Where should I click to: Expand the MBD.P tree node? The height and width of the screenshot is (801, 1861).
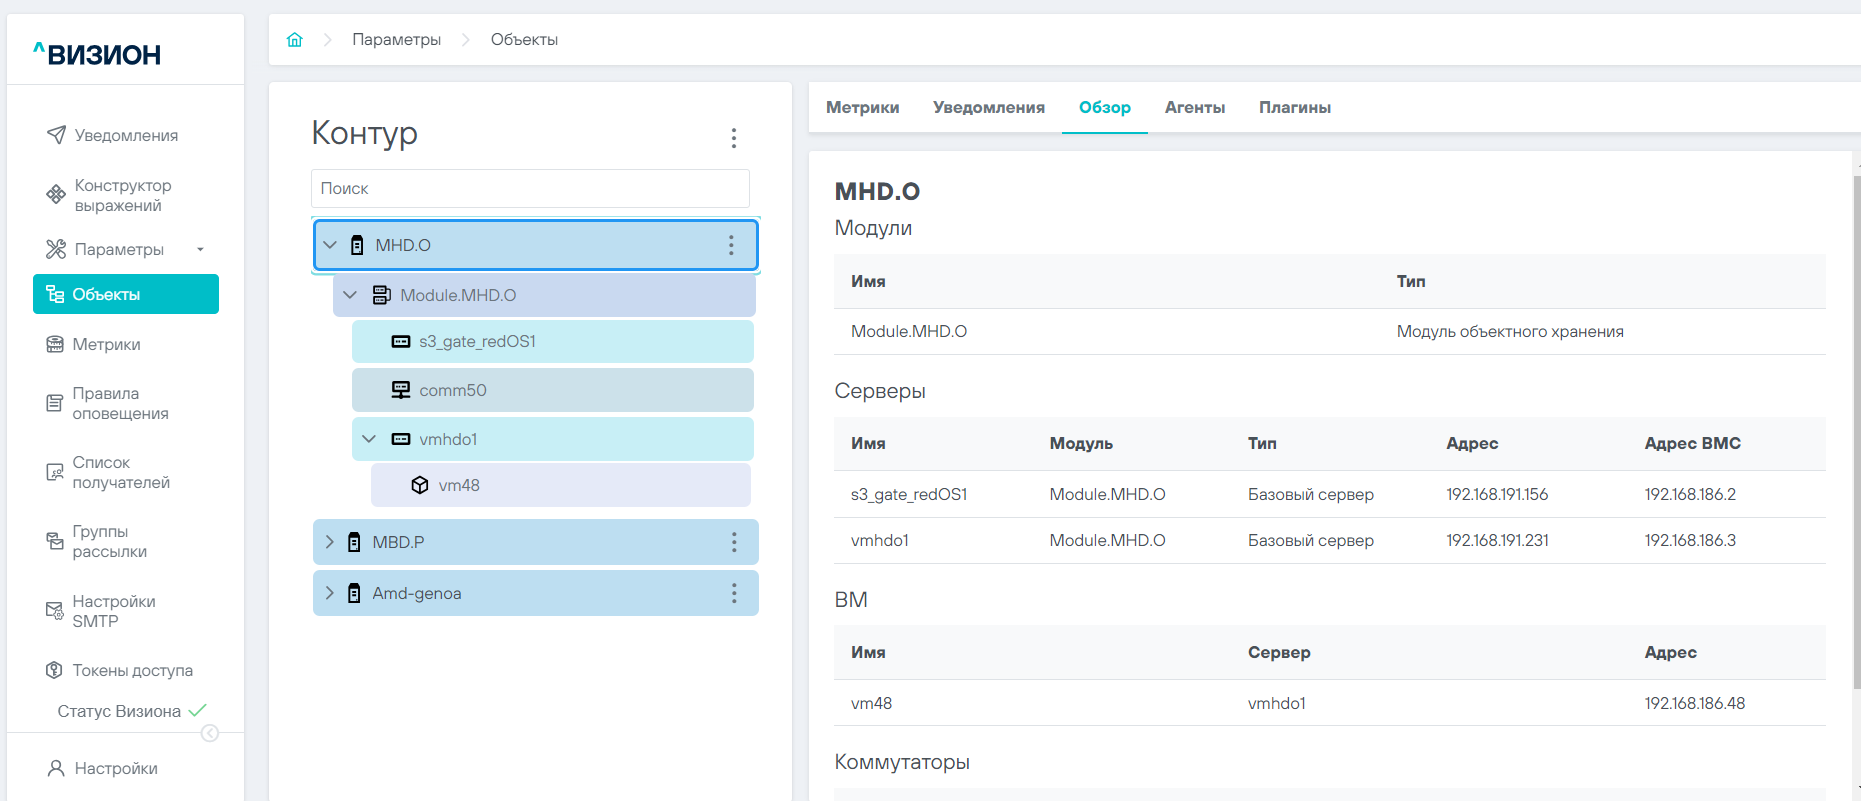point(330,542)
